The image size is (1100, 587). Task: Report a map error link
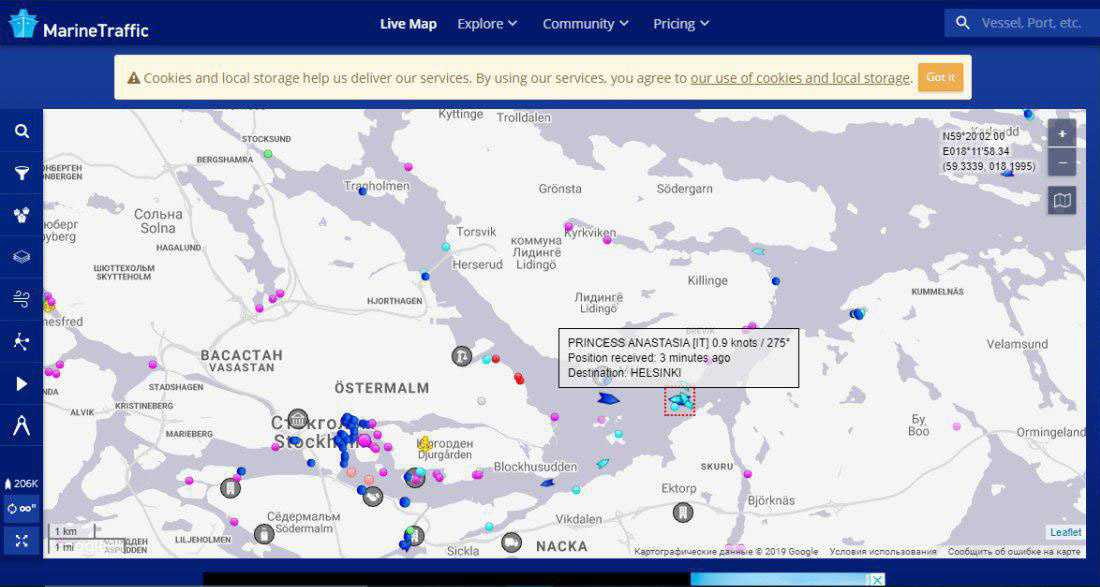pos(1014,552)
